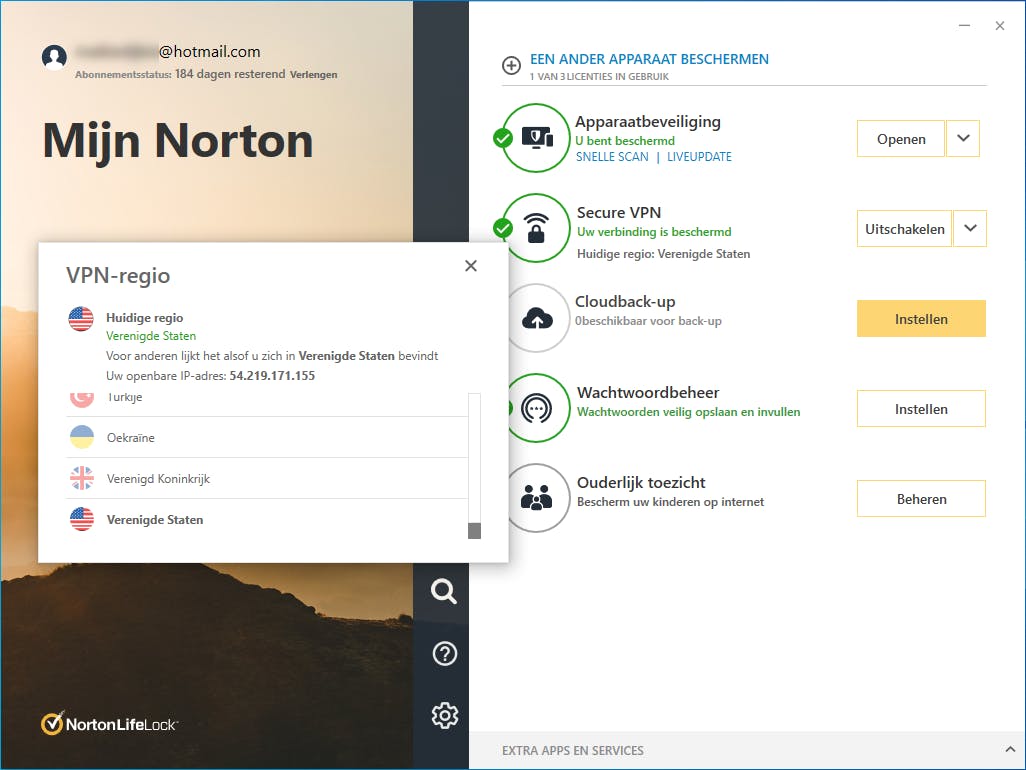Image resolution: width=1026 pixels, height=770 pixels.
Task: Click the Verlengen subscription link
Action: pos(313,75)
